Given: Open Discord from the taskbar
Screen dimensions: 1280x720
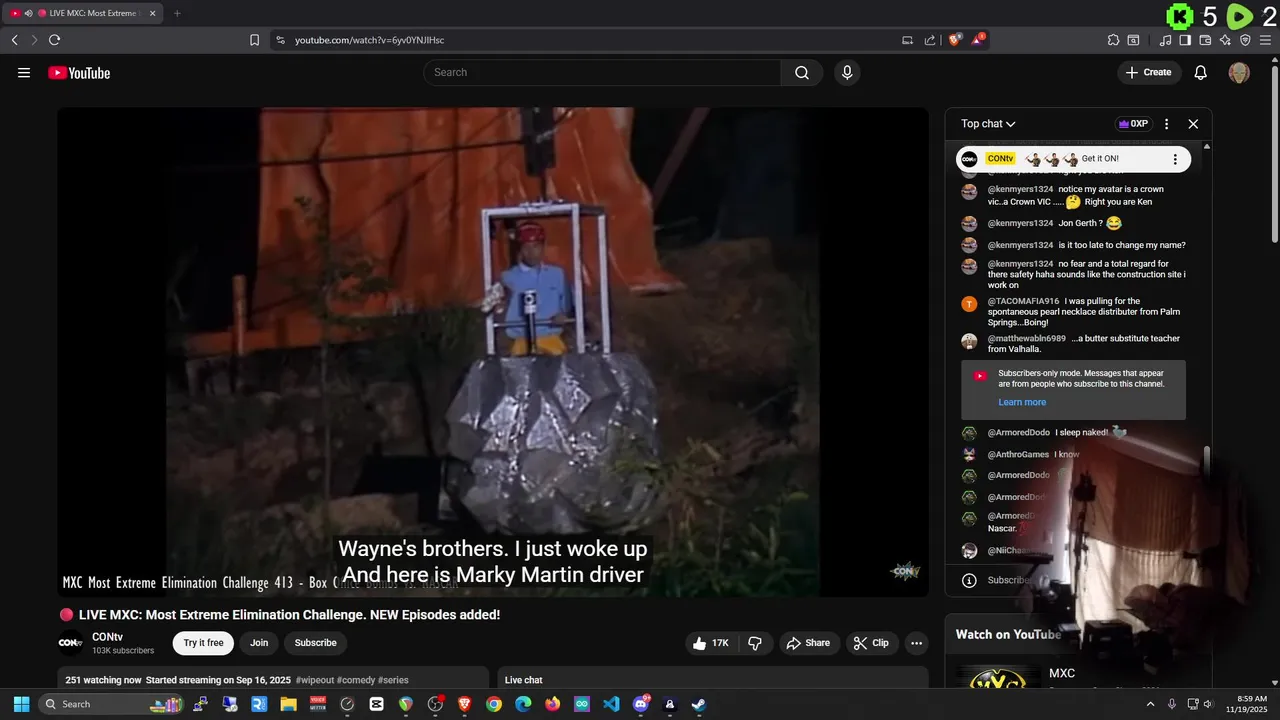Looking at the screenshot, I should tap(641, 704).
